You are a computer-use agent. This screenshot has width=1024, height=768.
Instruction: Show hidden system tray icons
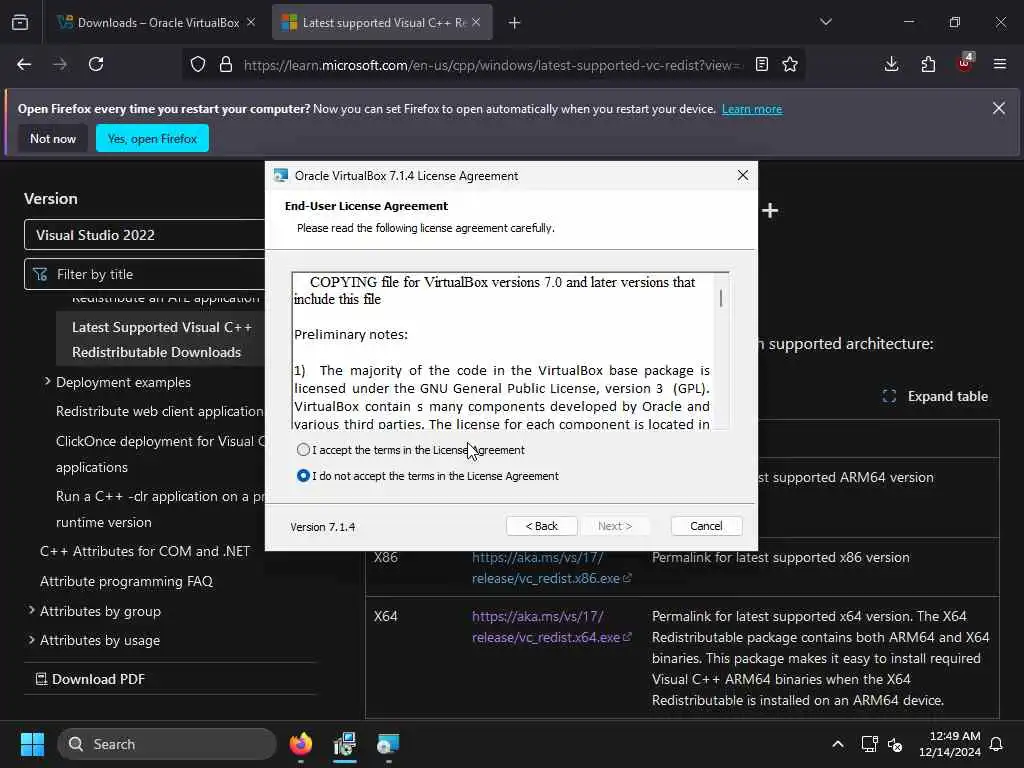click(838, 744)
